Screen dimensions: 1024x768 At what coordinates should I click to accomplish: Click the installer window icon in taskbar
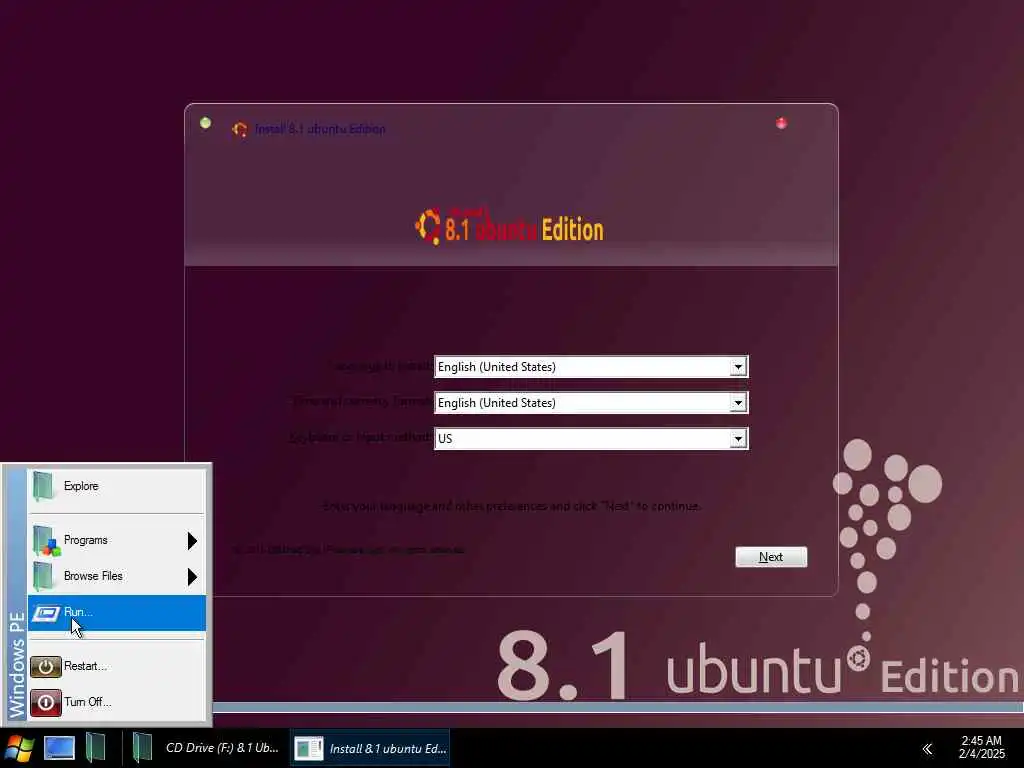308,748
